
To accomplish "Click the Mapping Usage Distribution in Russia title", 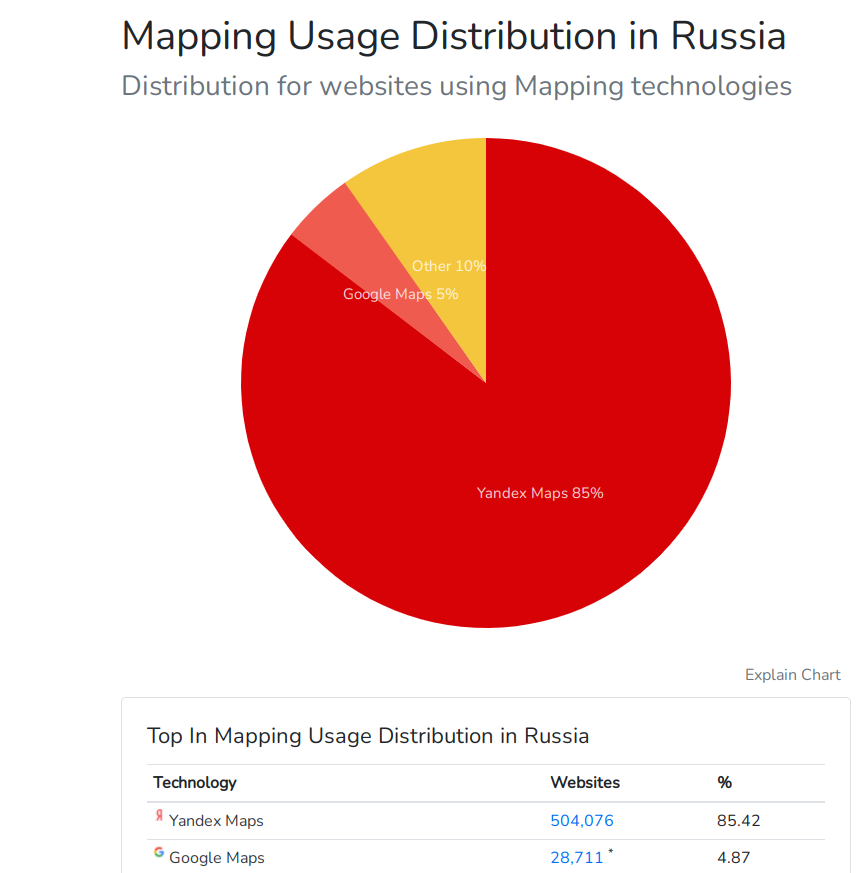I will (453, 36).
